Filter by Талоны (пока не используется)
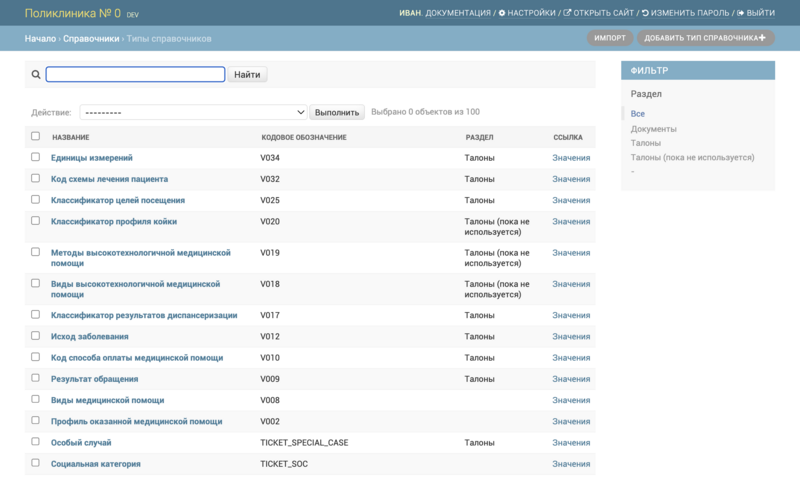This screenshot has height=480, width=800. (x=692, y=158)
